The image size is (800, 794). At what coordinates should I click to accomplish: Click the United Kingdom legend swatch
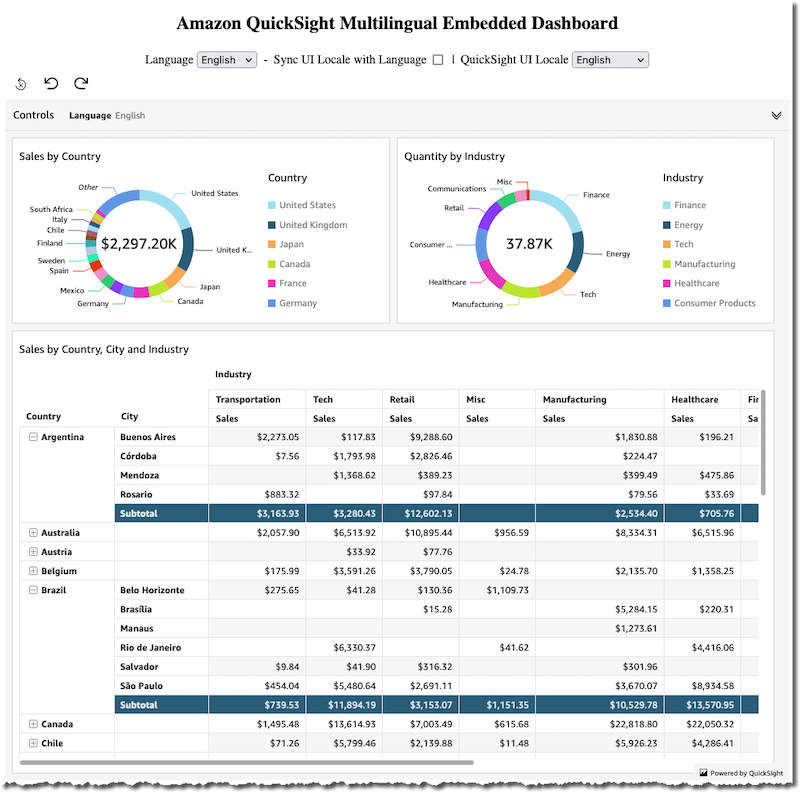tap(271, 225)
